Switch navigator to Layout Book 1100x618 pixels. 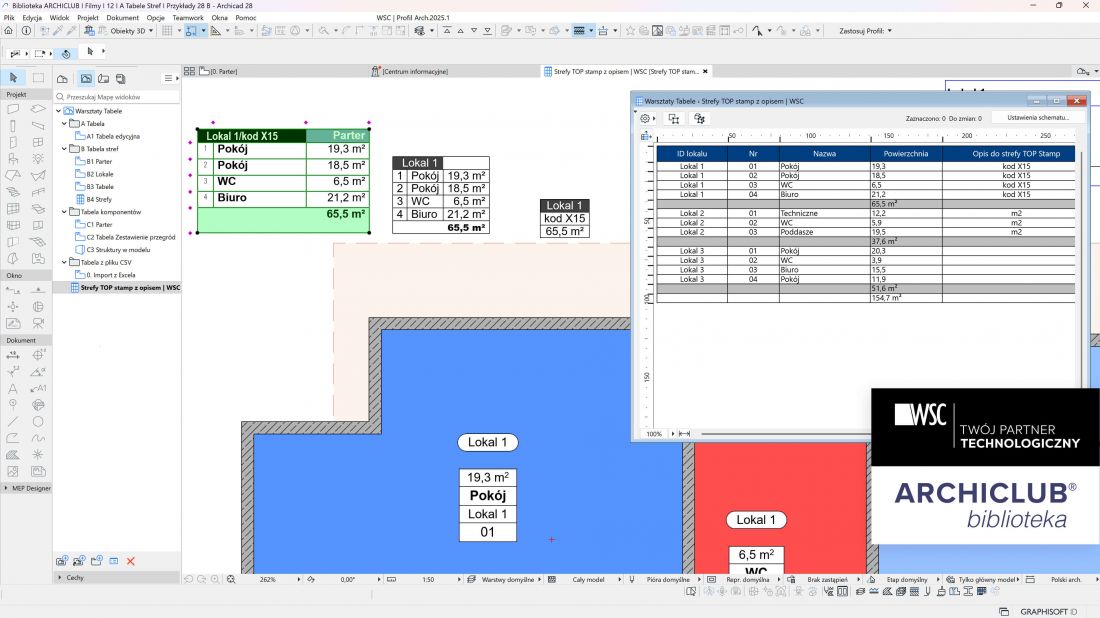[103, 79]
